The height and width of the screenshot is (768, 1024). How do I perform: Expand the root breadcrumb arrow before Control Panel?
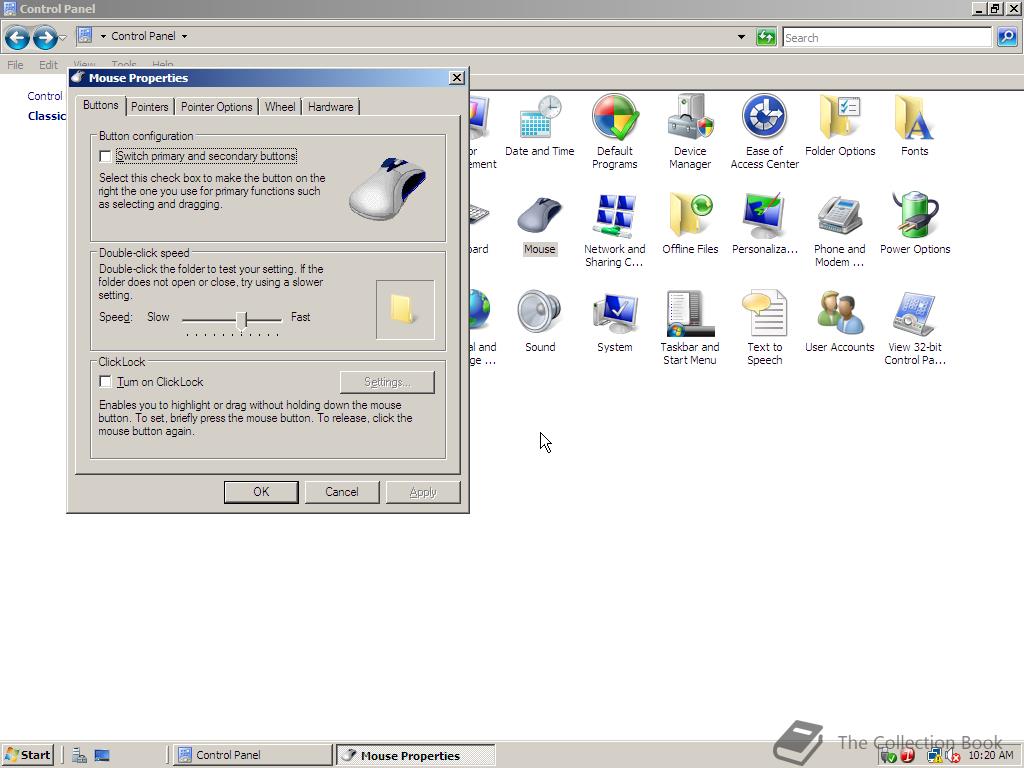click(103, 37)
